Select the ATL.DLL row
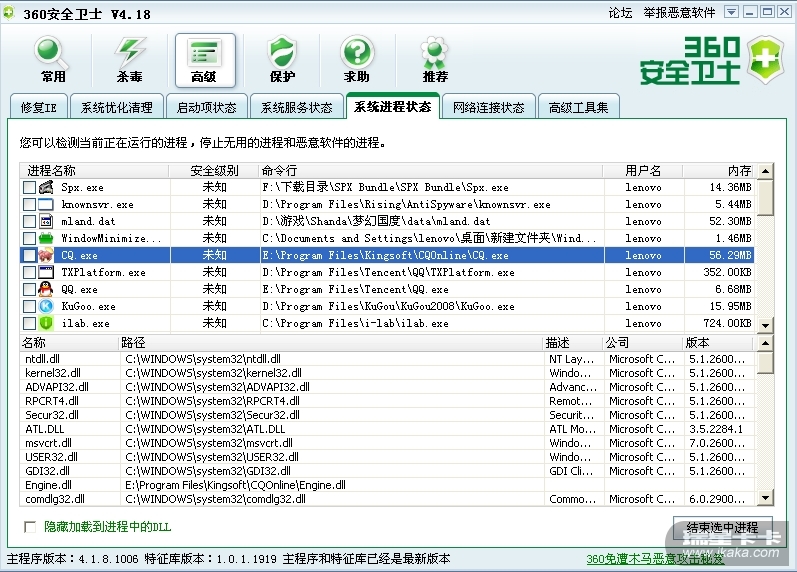The width and height of the screenshot is (797, 572). coord(387,429)
